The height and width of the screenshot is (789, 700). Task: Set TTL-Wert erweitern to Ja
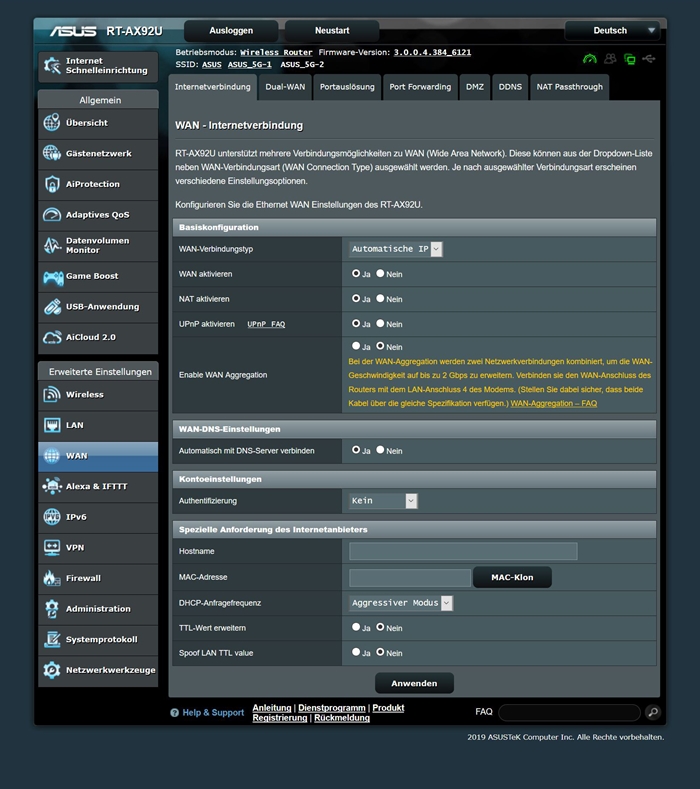(356, 627)
